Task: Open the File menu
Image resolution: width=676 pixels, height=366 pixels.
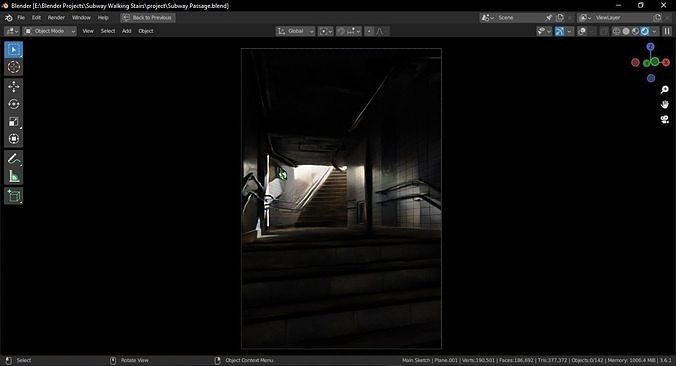Action: pos(21,18)
